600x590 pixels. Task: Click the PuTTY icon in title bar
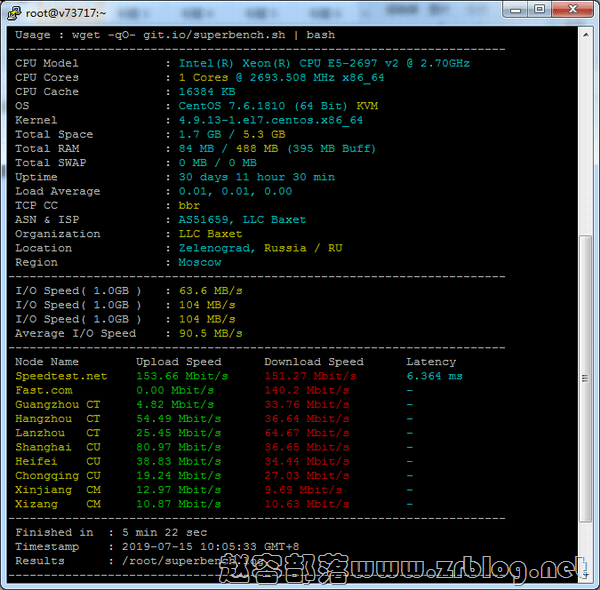[14, 13]
